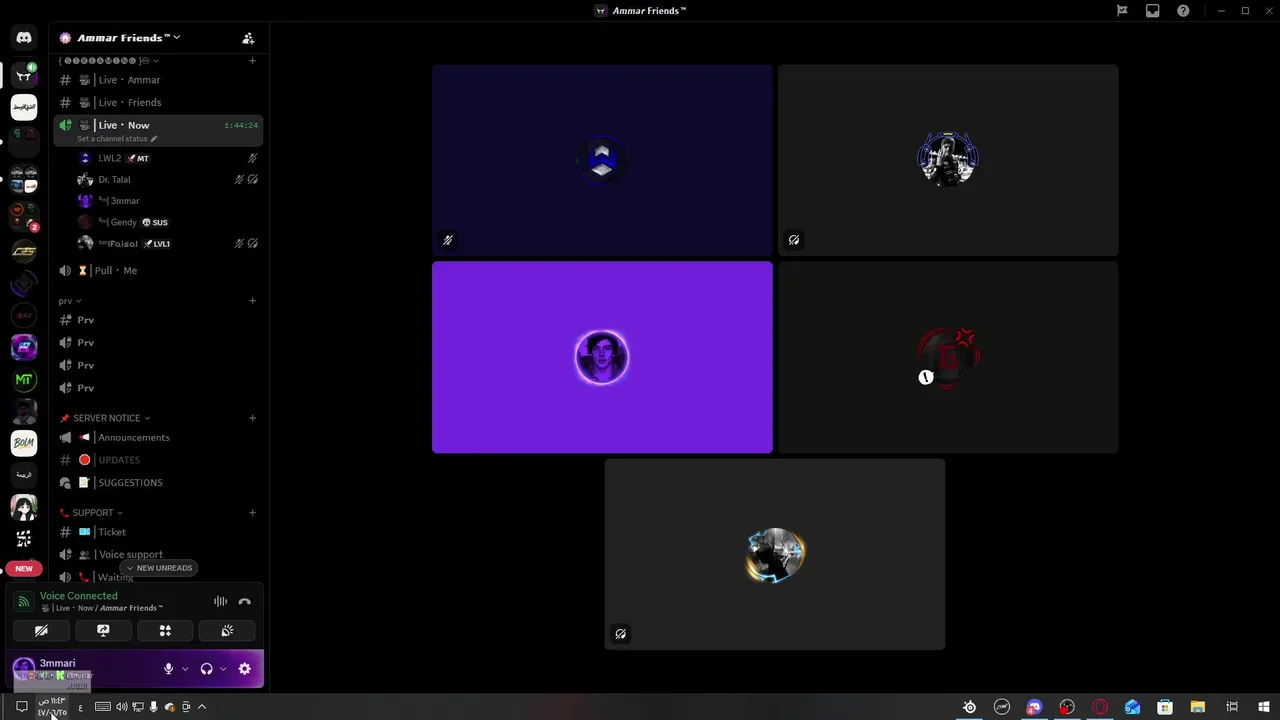Click the red NEW servers badge
This screenshot has width=1280, height=720.
point(24,568)
